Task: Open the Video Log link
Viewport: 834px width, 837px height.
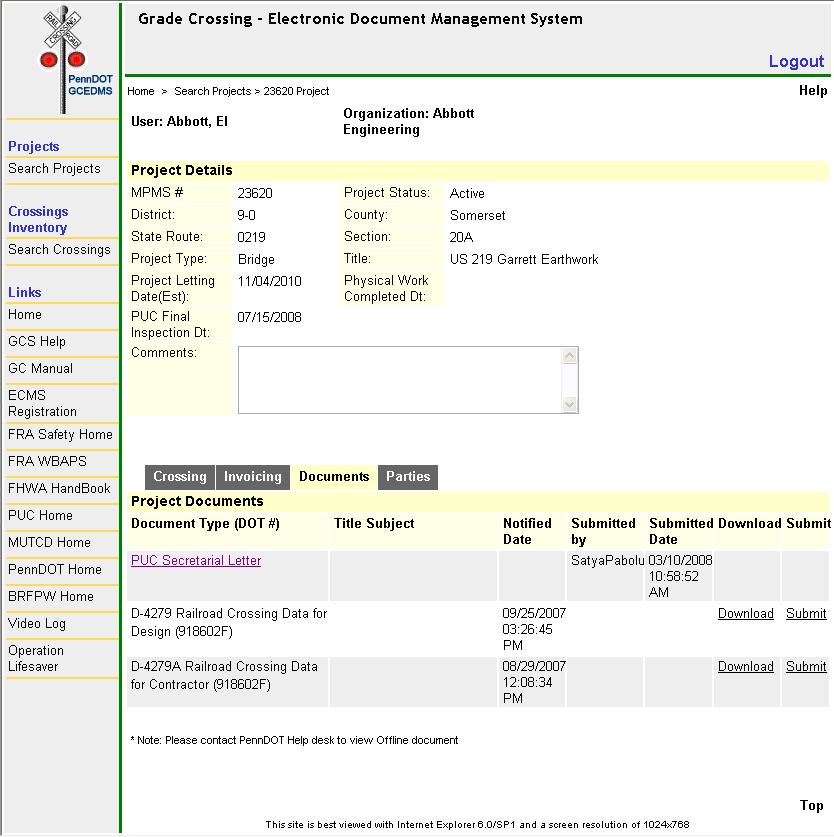Action: (37, 623)
